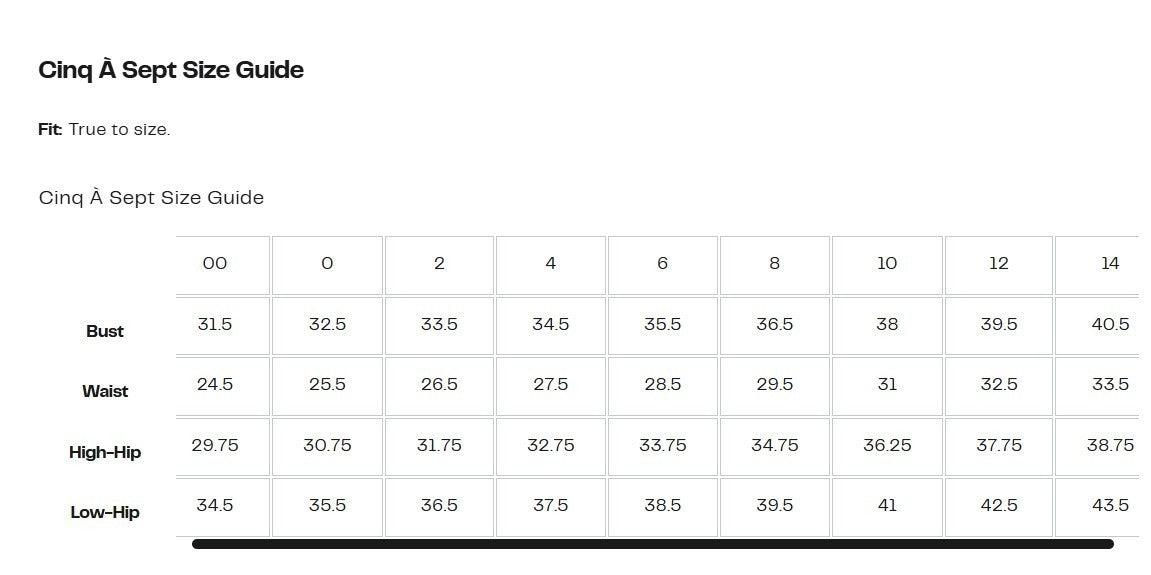Viewport: 1151px width, 575px height.
Task: Click the size 00 column header
Action: coord(215,264)
